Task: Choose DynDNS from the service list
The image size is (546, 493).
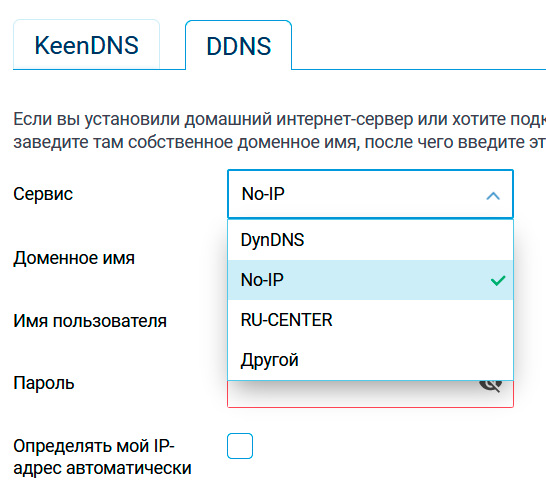Action: [x=370, y=240]
